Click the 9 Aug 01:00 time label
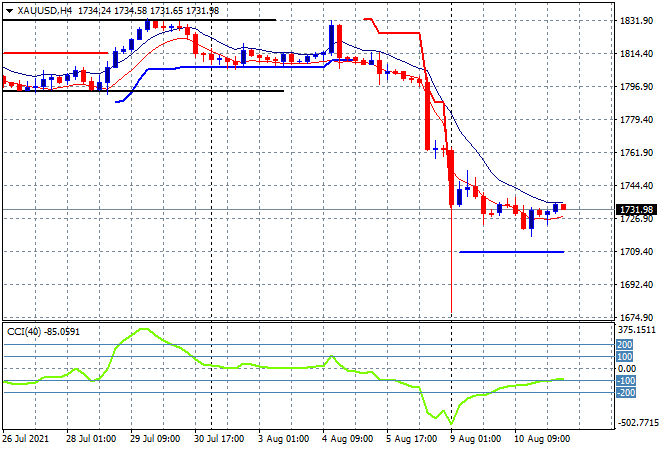This screenshot has height=450, width=660. point(474,439)
